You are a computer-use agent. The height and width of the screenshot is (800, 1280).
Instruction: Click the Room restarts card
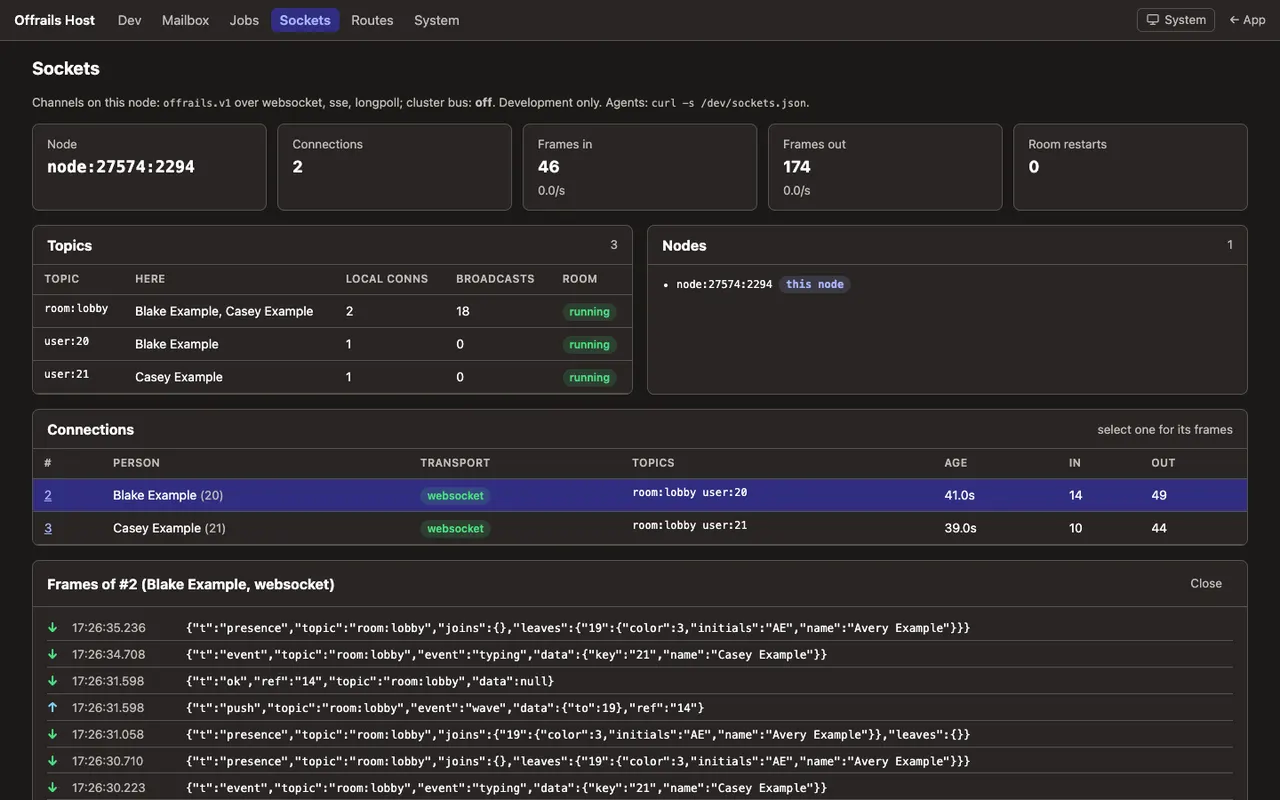coord(1130,167)
